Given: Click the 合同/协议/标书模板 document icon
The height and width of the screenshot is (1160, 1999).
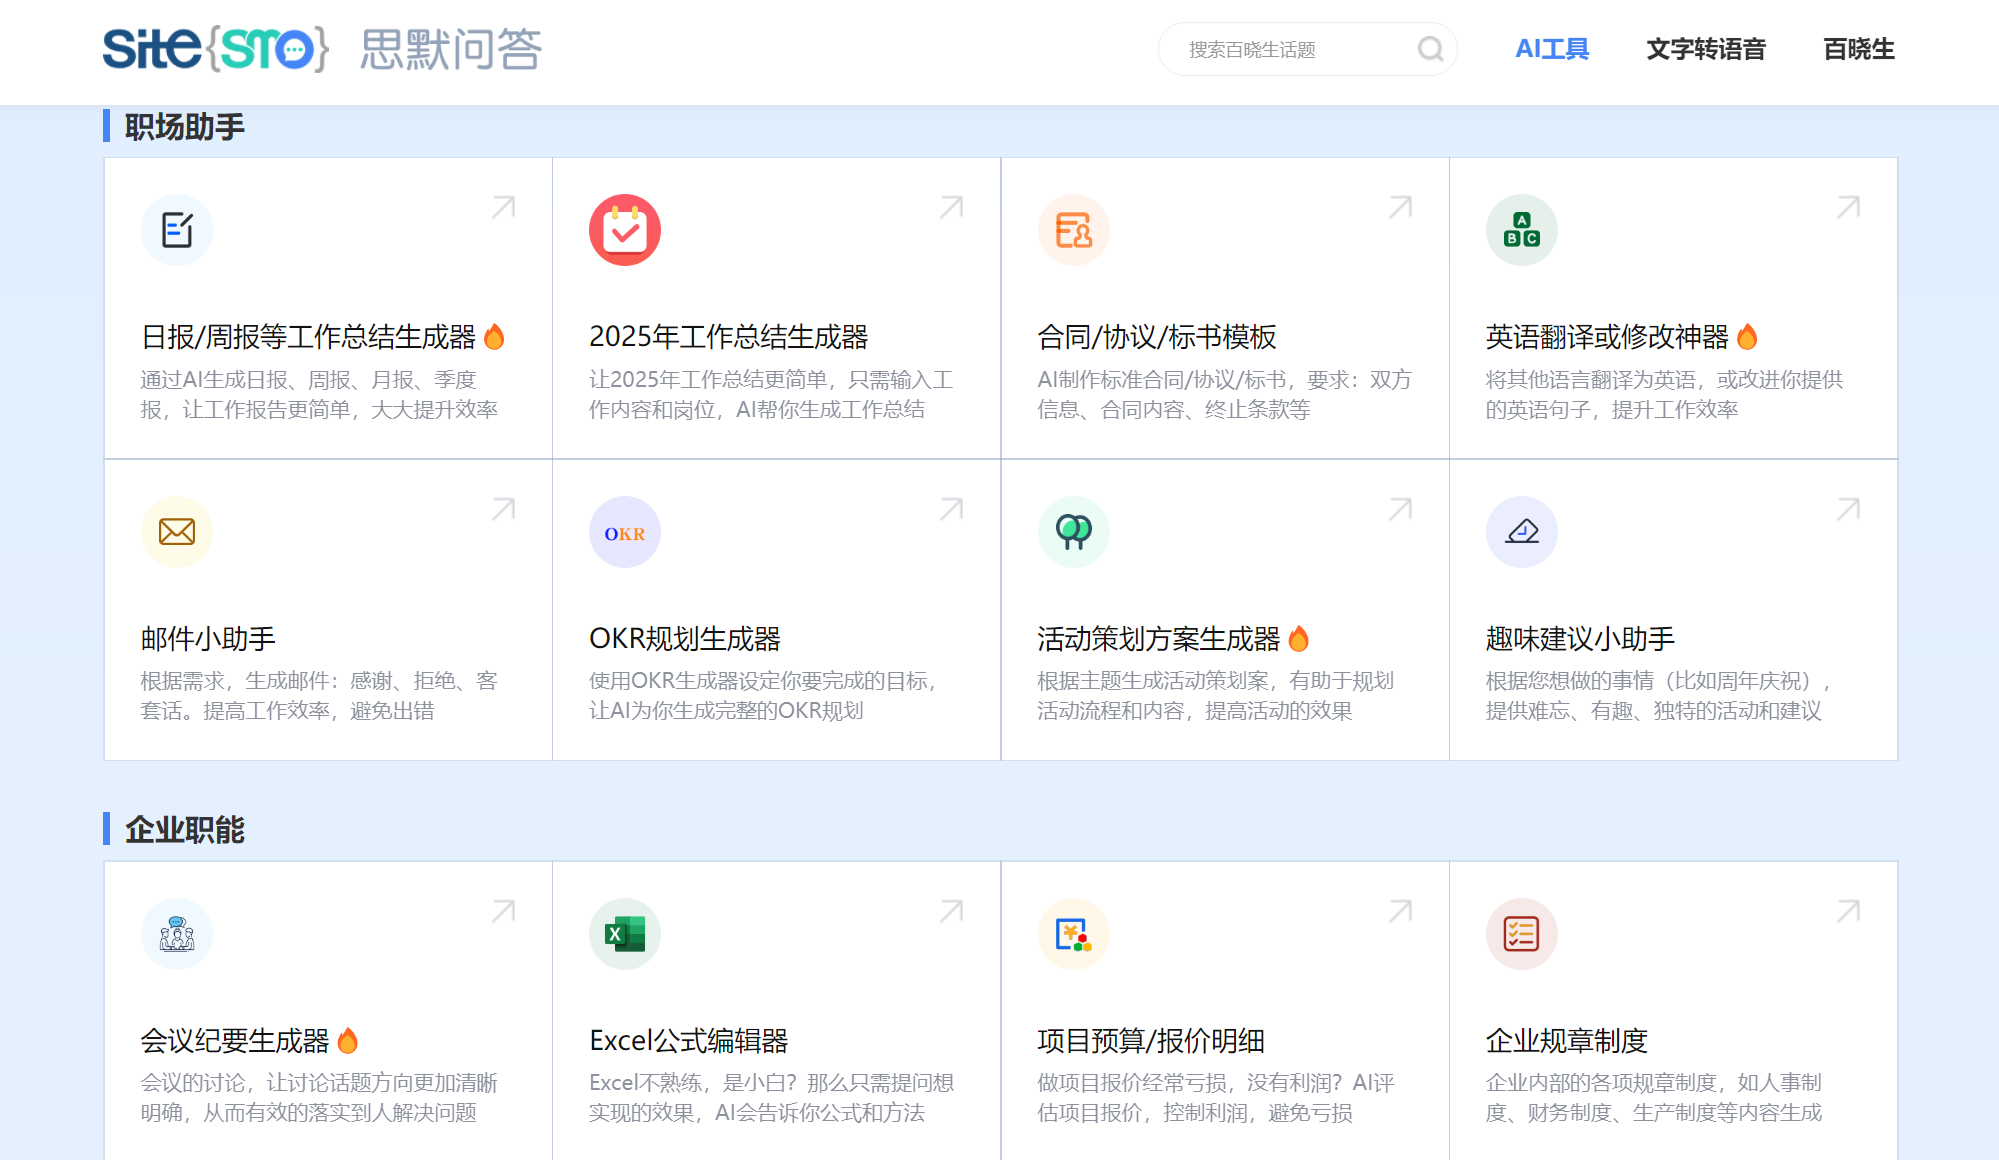Looking at the screenshot, I should (1073, 229).
